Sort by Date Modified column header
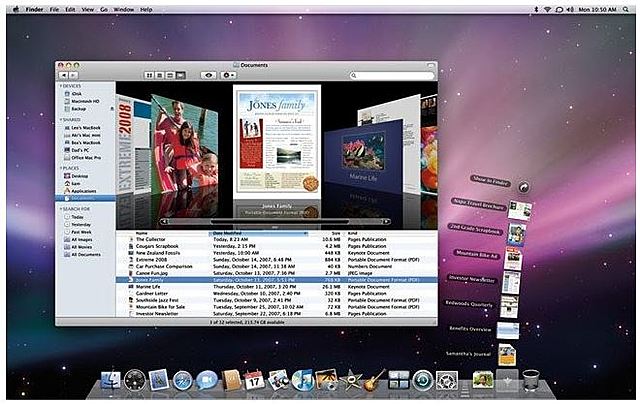 pyautogui.click(x=259, y=233)
